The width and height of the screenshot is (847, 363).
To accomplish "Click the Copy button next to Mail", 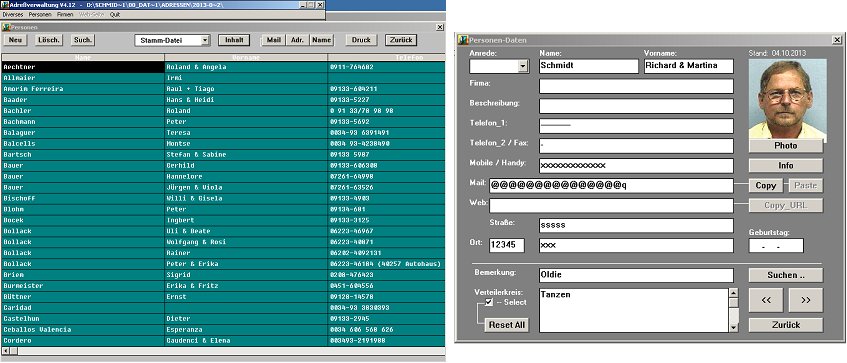I will [765, 185].
